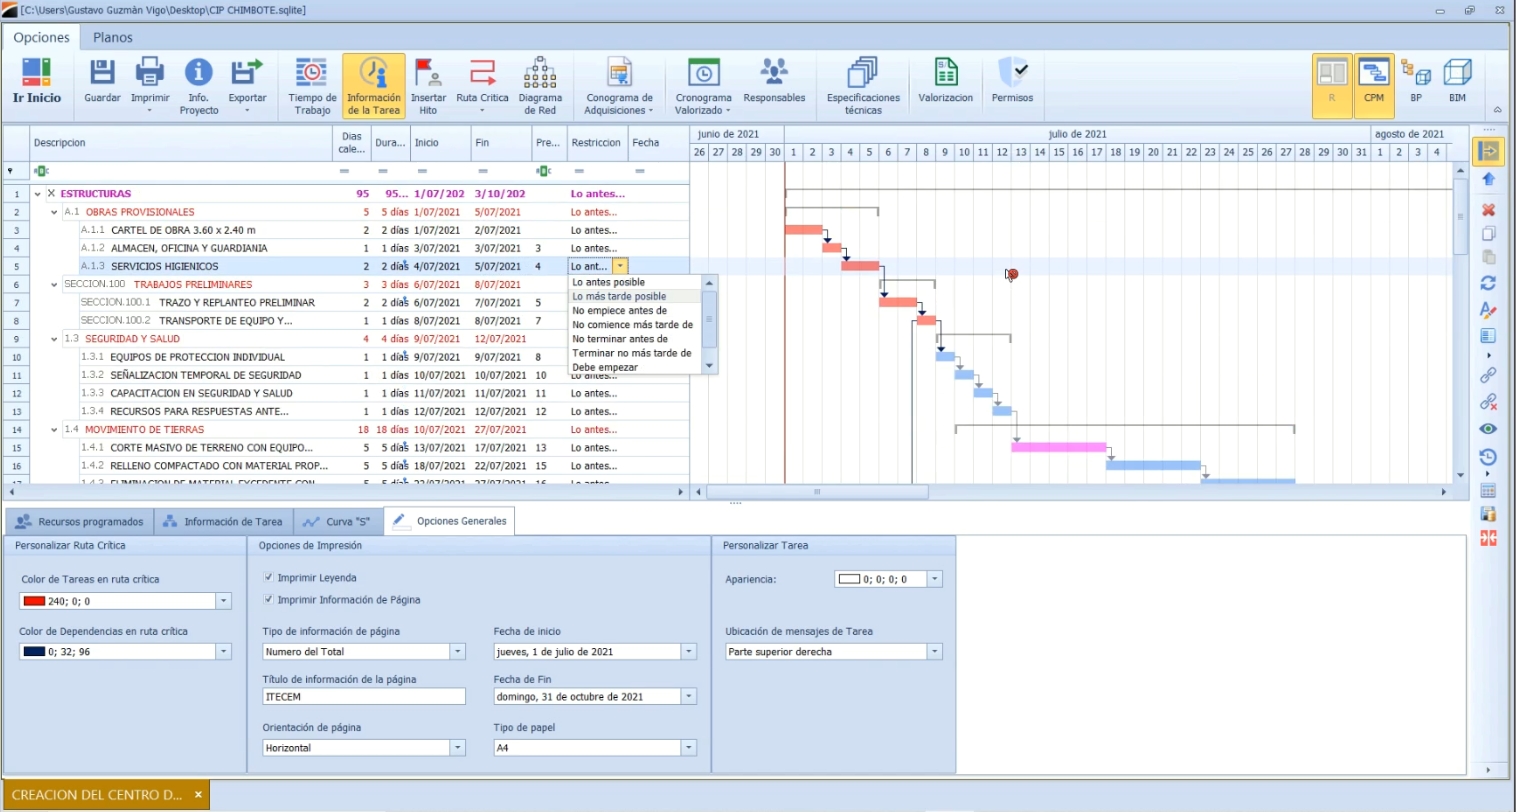
Task: Expand the Tipo de papel dropdown
Action: [x=688, y=748]
